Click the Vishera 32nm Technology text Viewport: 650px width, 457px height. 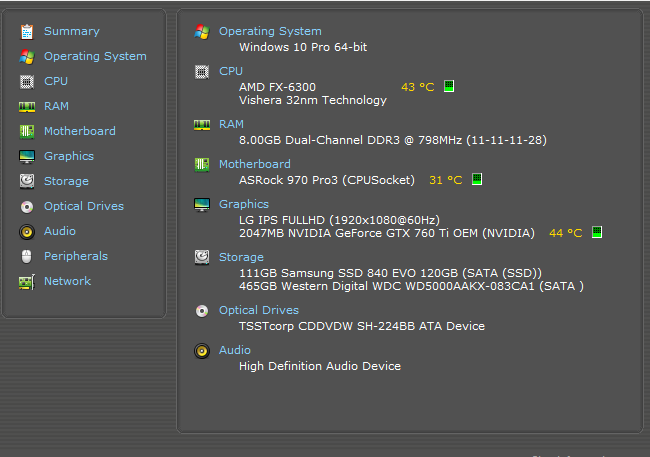(x=313, y=100)
